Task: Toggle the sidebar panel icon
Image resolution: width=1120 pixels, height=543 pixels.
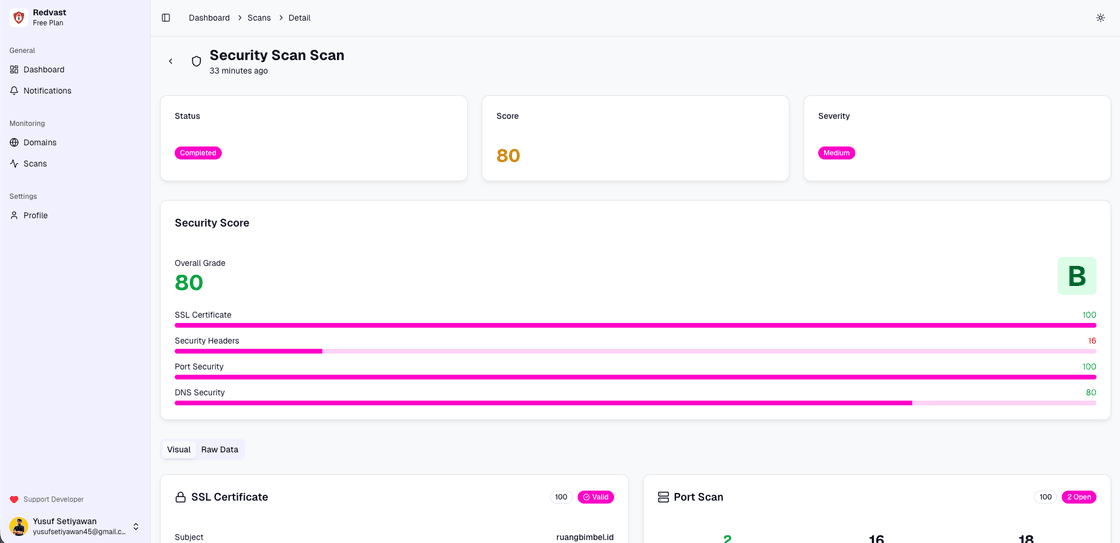Action: (x=166, y=18)
